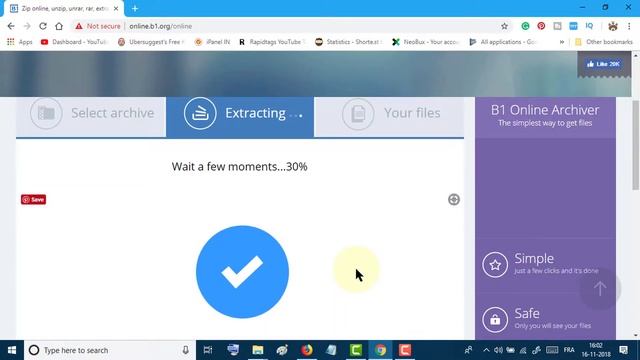Open Chrome menu three dots

(x=629, y=26)
